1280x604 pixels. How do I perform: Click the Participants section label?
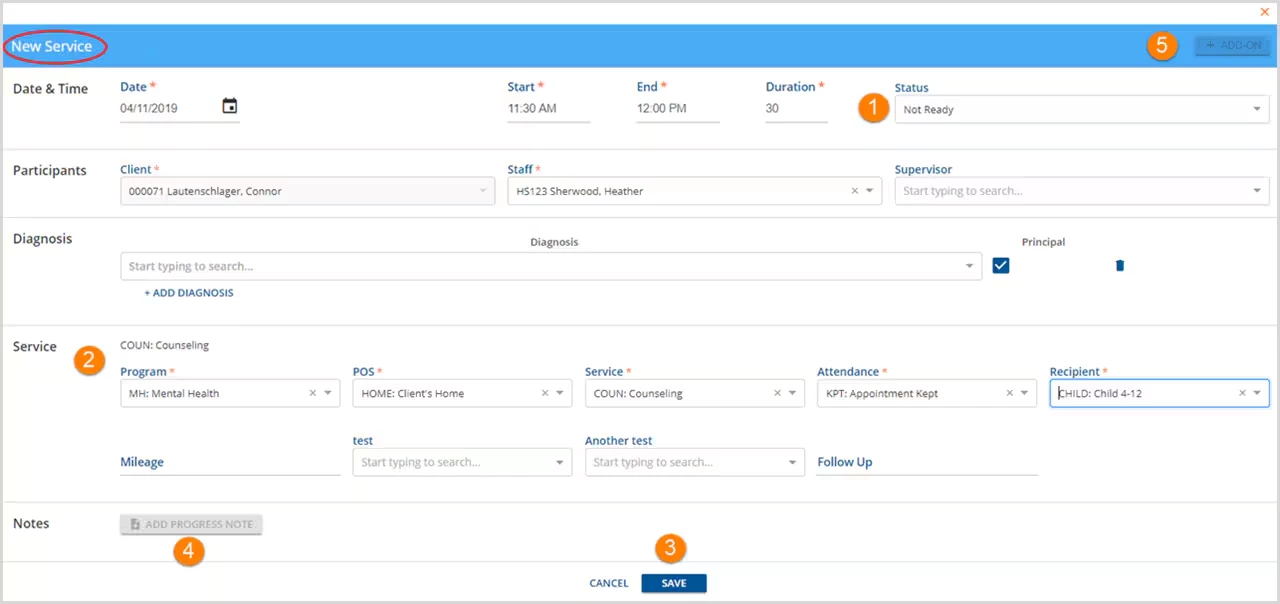tap(50, 171)
